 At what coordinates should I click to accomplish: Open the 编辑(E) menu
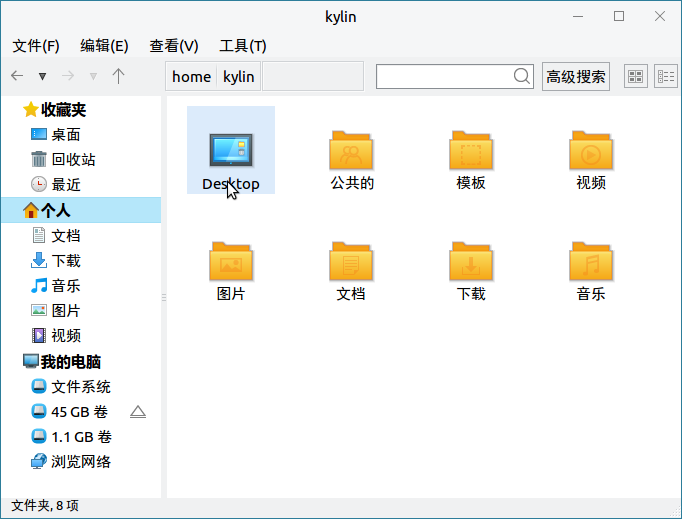pyautogui.click(x=104, y=46)
